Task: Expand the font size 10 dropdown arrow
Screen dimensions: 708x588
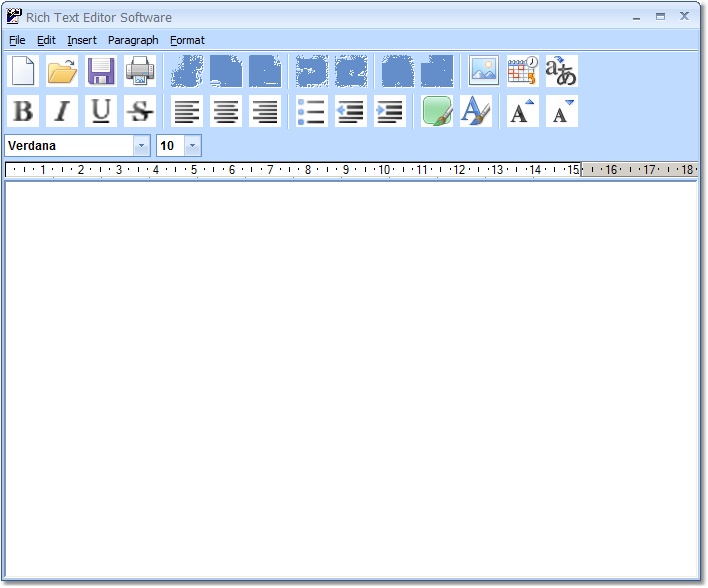Action: pos(193,145)
